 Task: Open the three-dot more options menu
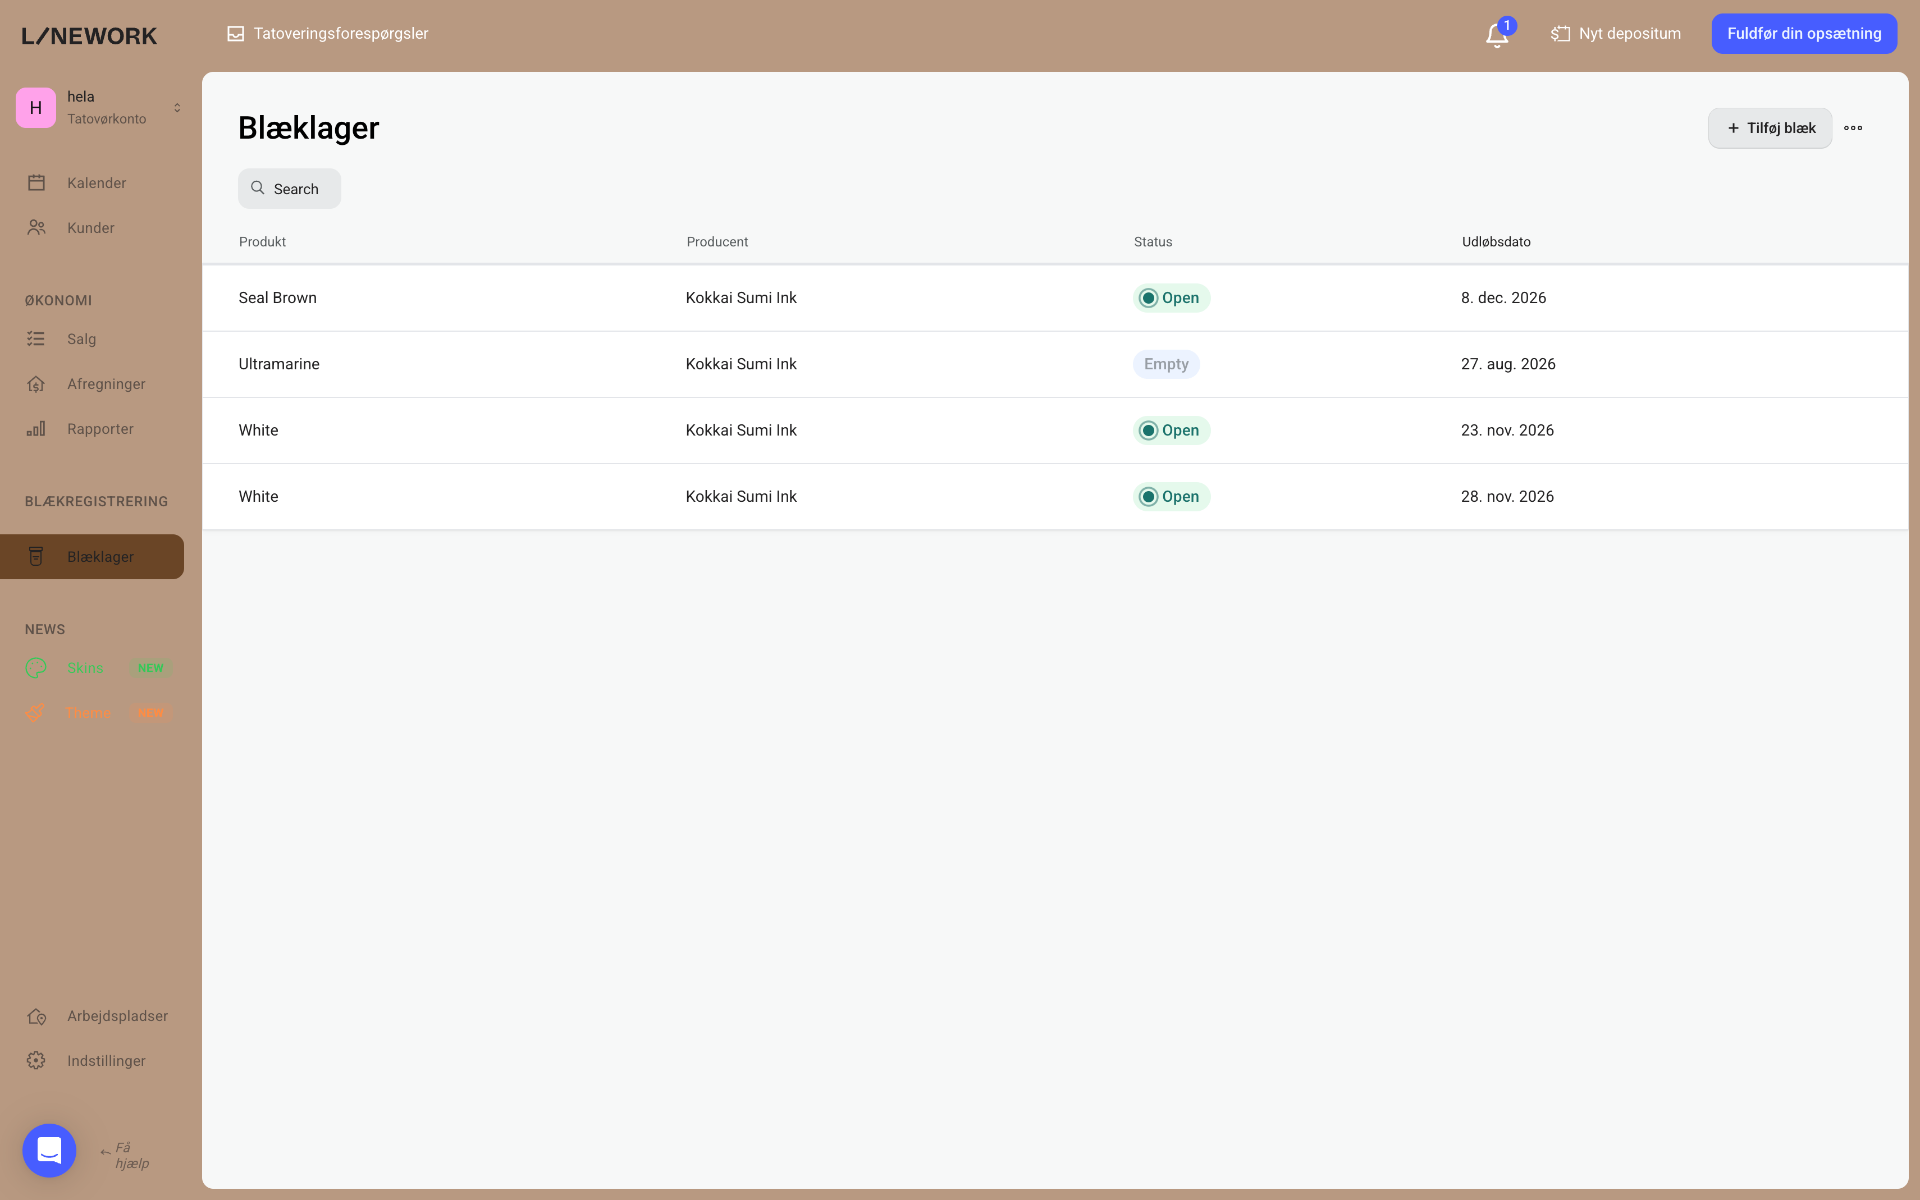[x=1853, y=128]
